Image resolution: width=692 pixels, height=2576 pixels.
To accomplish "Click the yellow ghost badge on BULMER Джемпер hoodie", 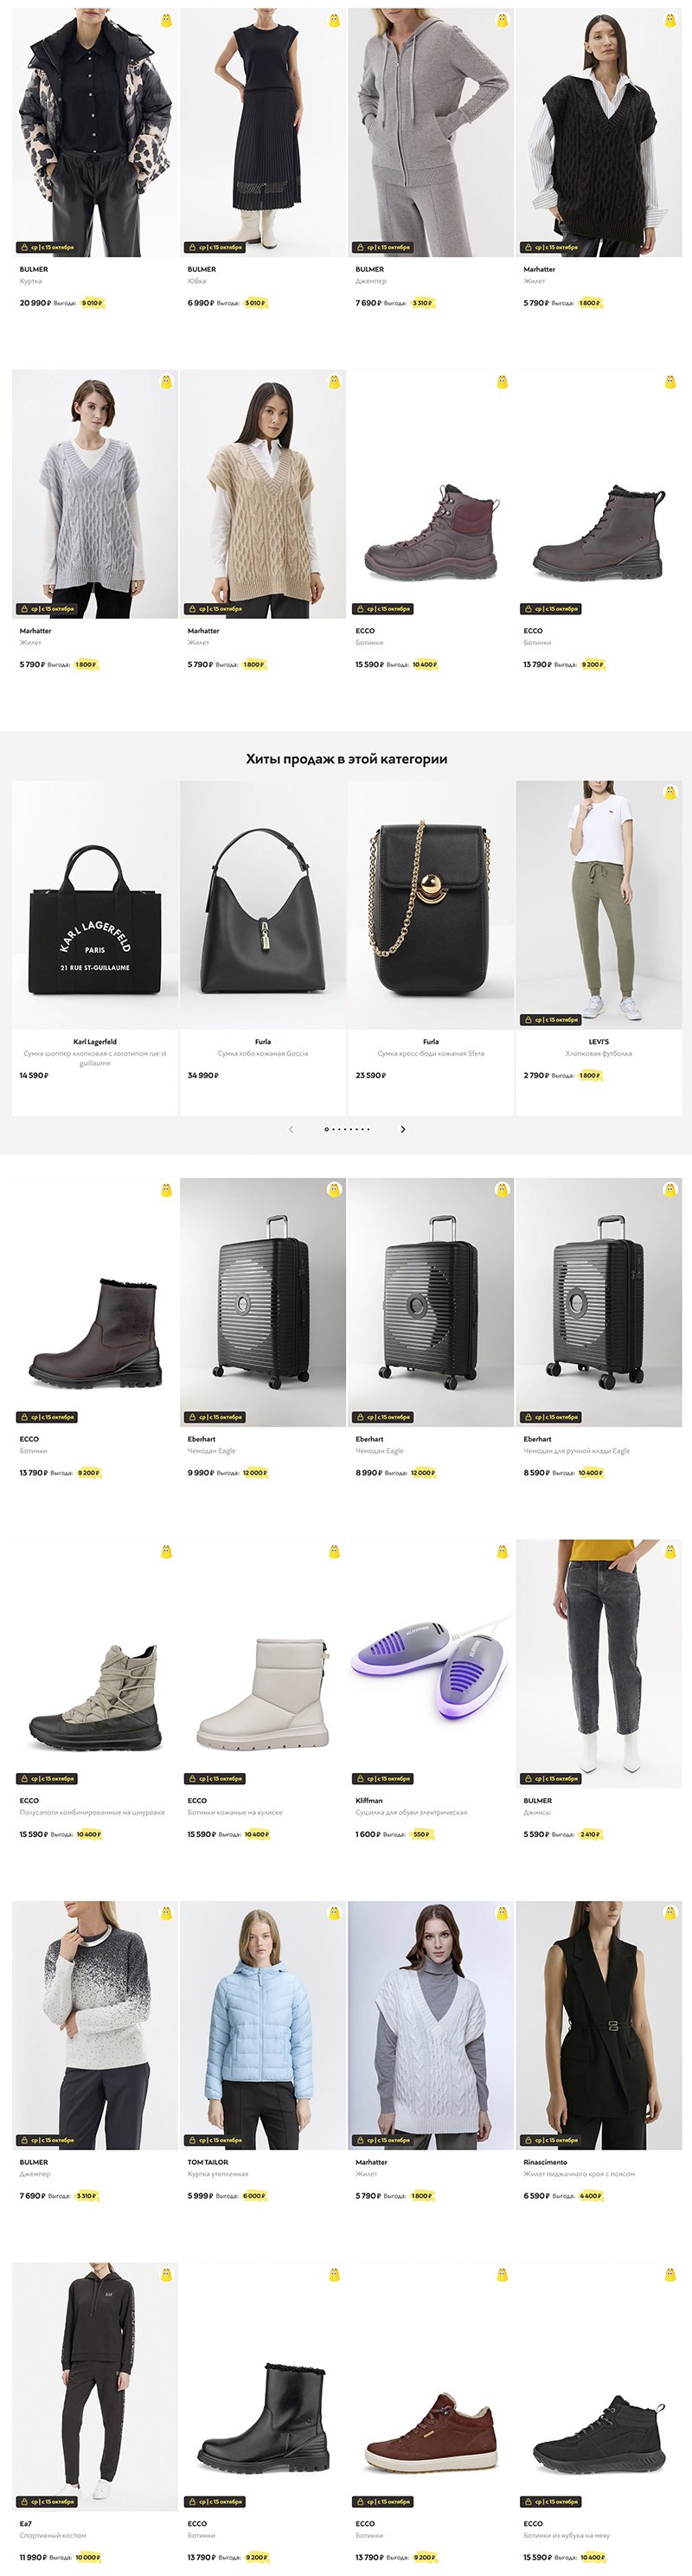I will click(502, 20).
